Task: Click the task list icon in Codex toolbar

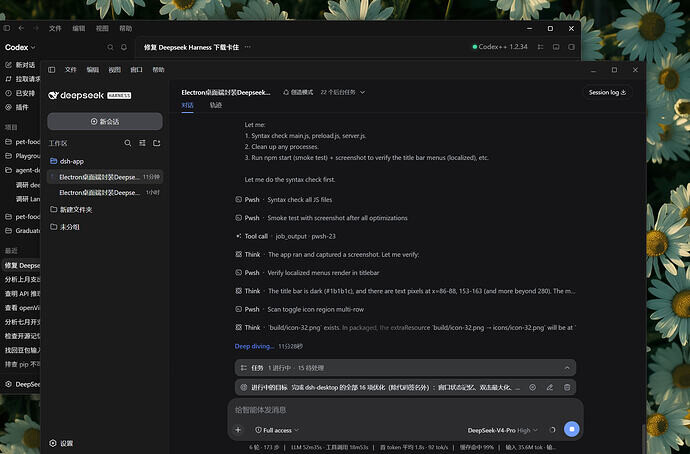Action: [540, 47]
